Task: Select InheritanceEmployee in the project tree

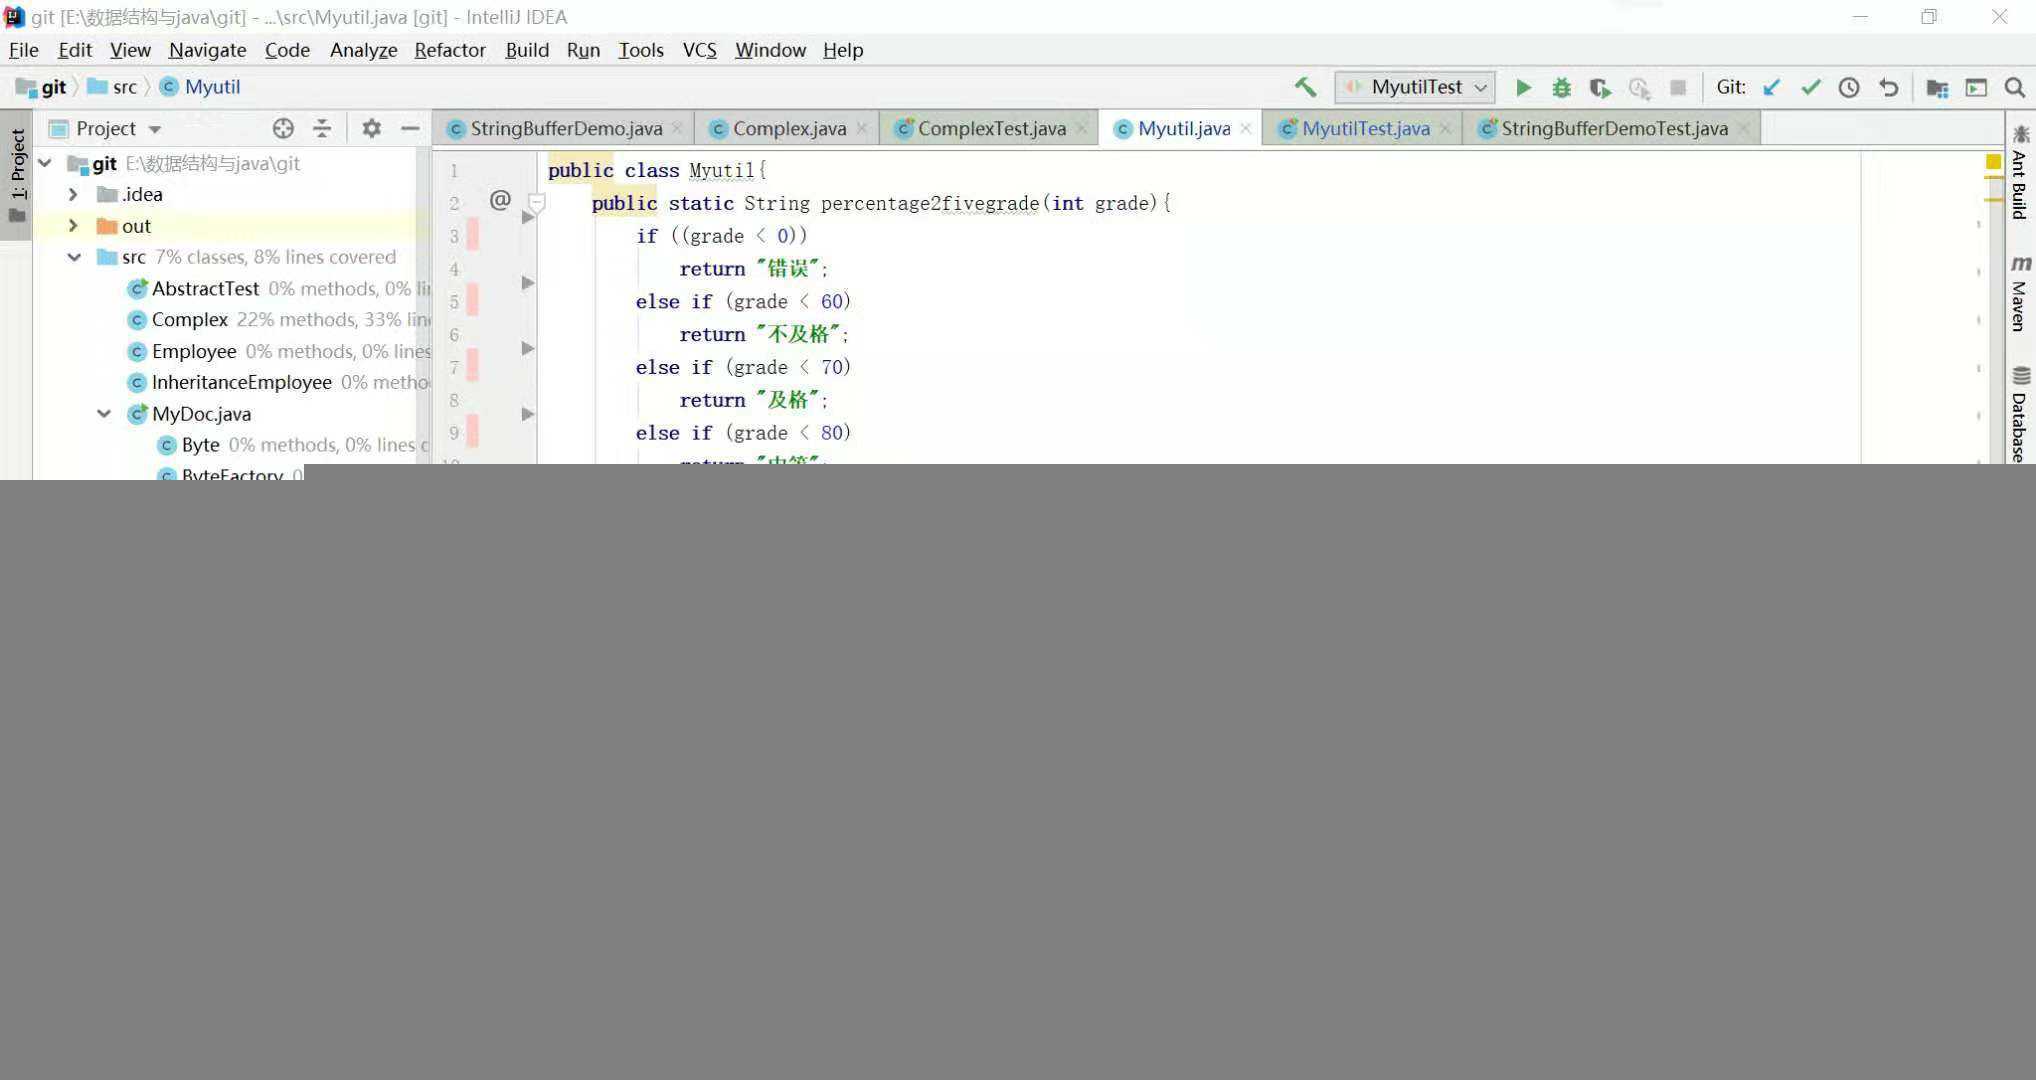Action: [241, 382]
